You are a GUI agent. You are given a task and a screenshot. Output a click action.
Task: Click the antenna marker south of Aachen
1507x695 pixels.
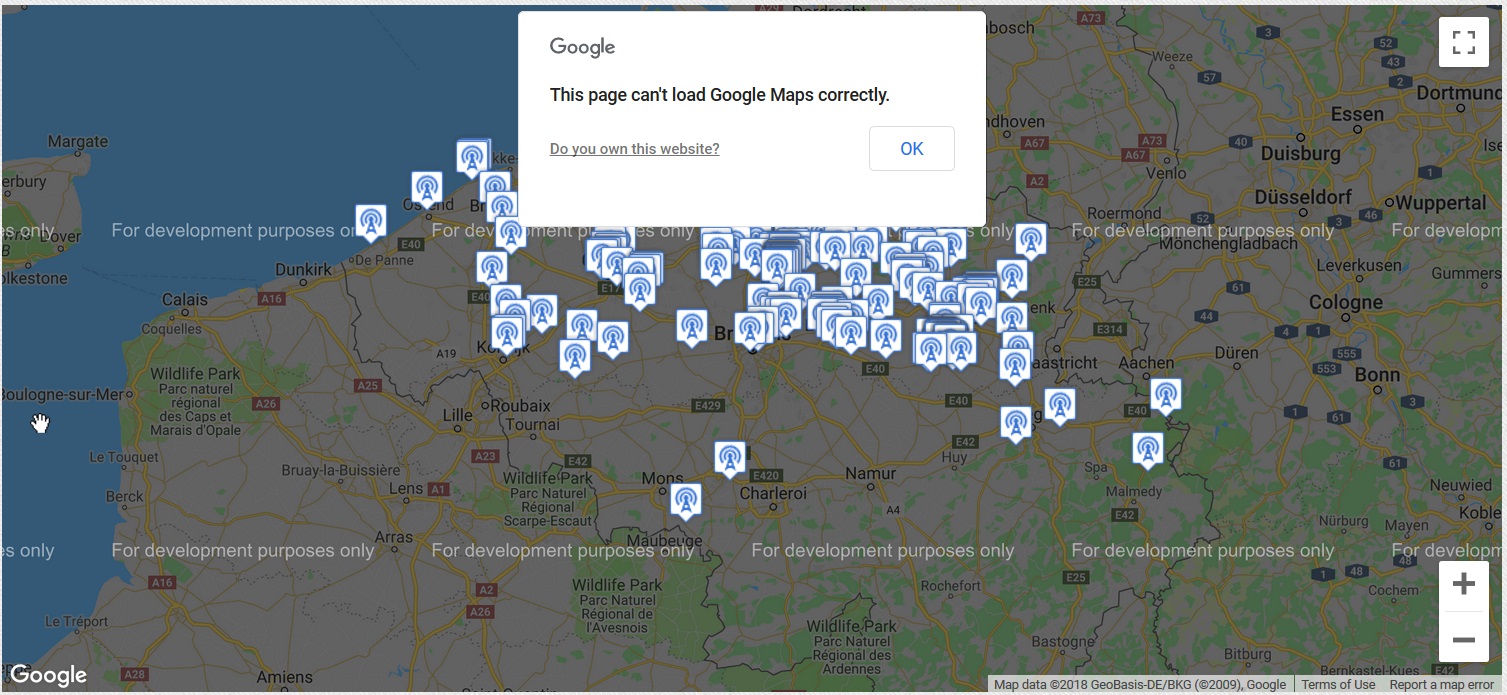click(x=1165, y=395)
